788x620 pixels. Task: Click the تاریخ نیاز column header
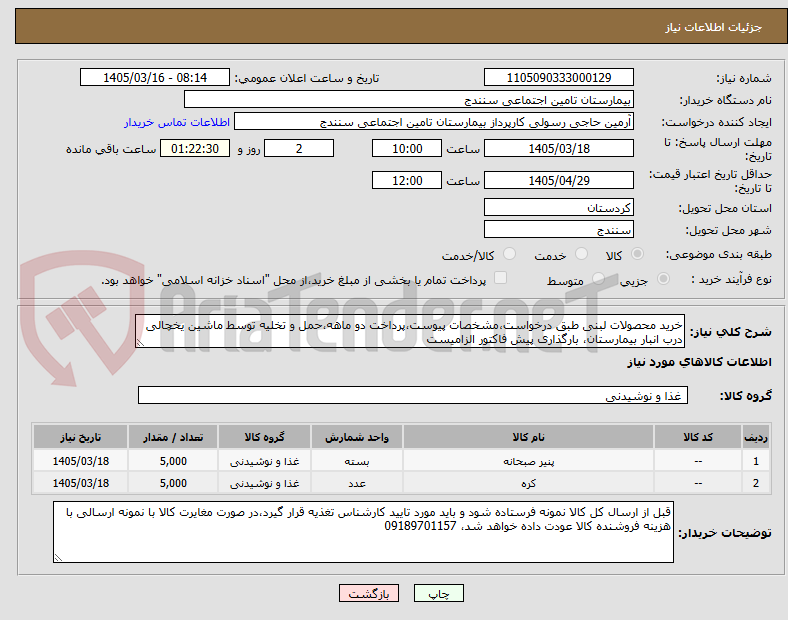[80, 437]
